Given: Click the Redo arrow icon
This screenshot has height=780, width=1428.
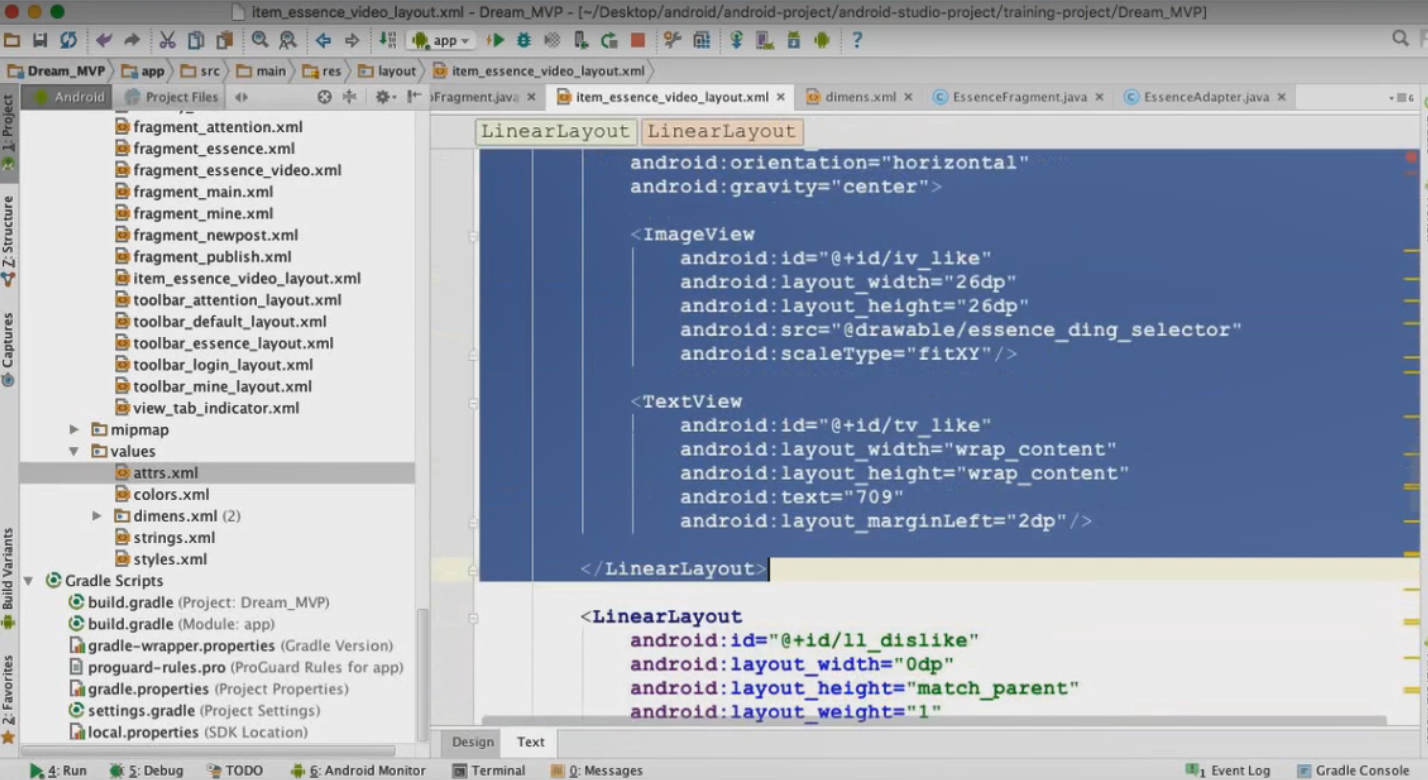Looking at the screenshot, I should point(132,40).
